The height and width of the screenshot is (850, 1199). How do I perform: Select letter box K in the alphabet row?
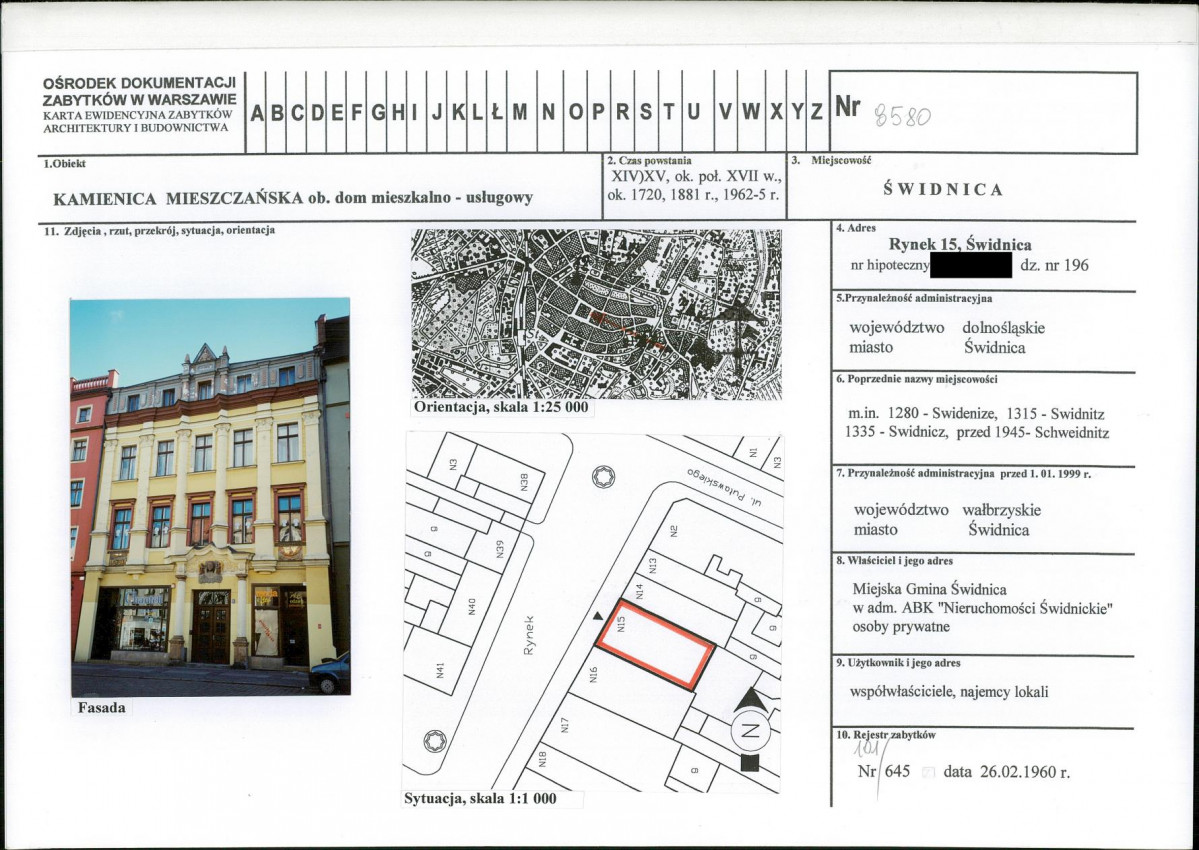click(457, 113)
